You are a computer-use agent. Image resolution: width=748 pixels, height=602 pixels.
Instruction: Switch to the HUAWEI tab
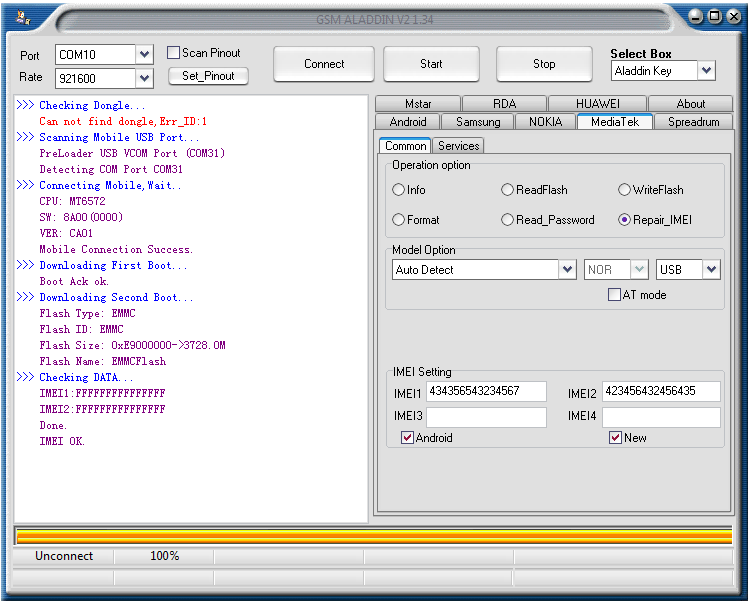(598, 104)
